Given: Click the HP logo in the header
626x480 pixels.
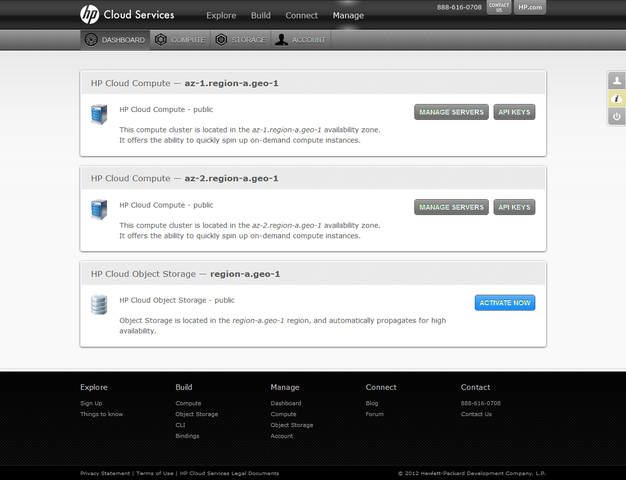Looking at the screenshot, I should pyautogui.click(x=90, y=14).
